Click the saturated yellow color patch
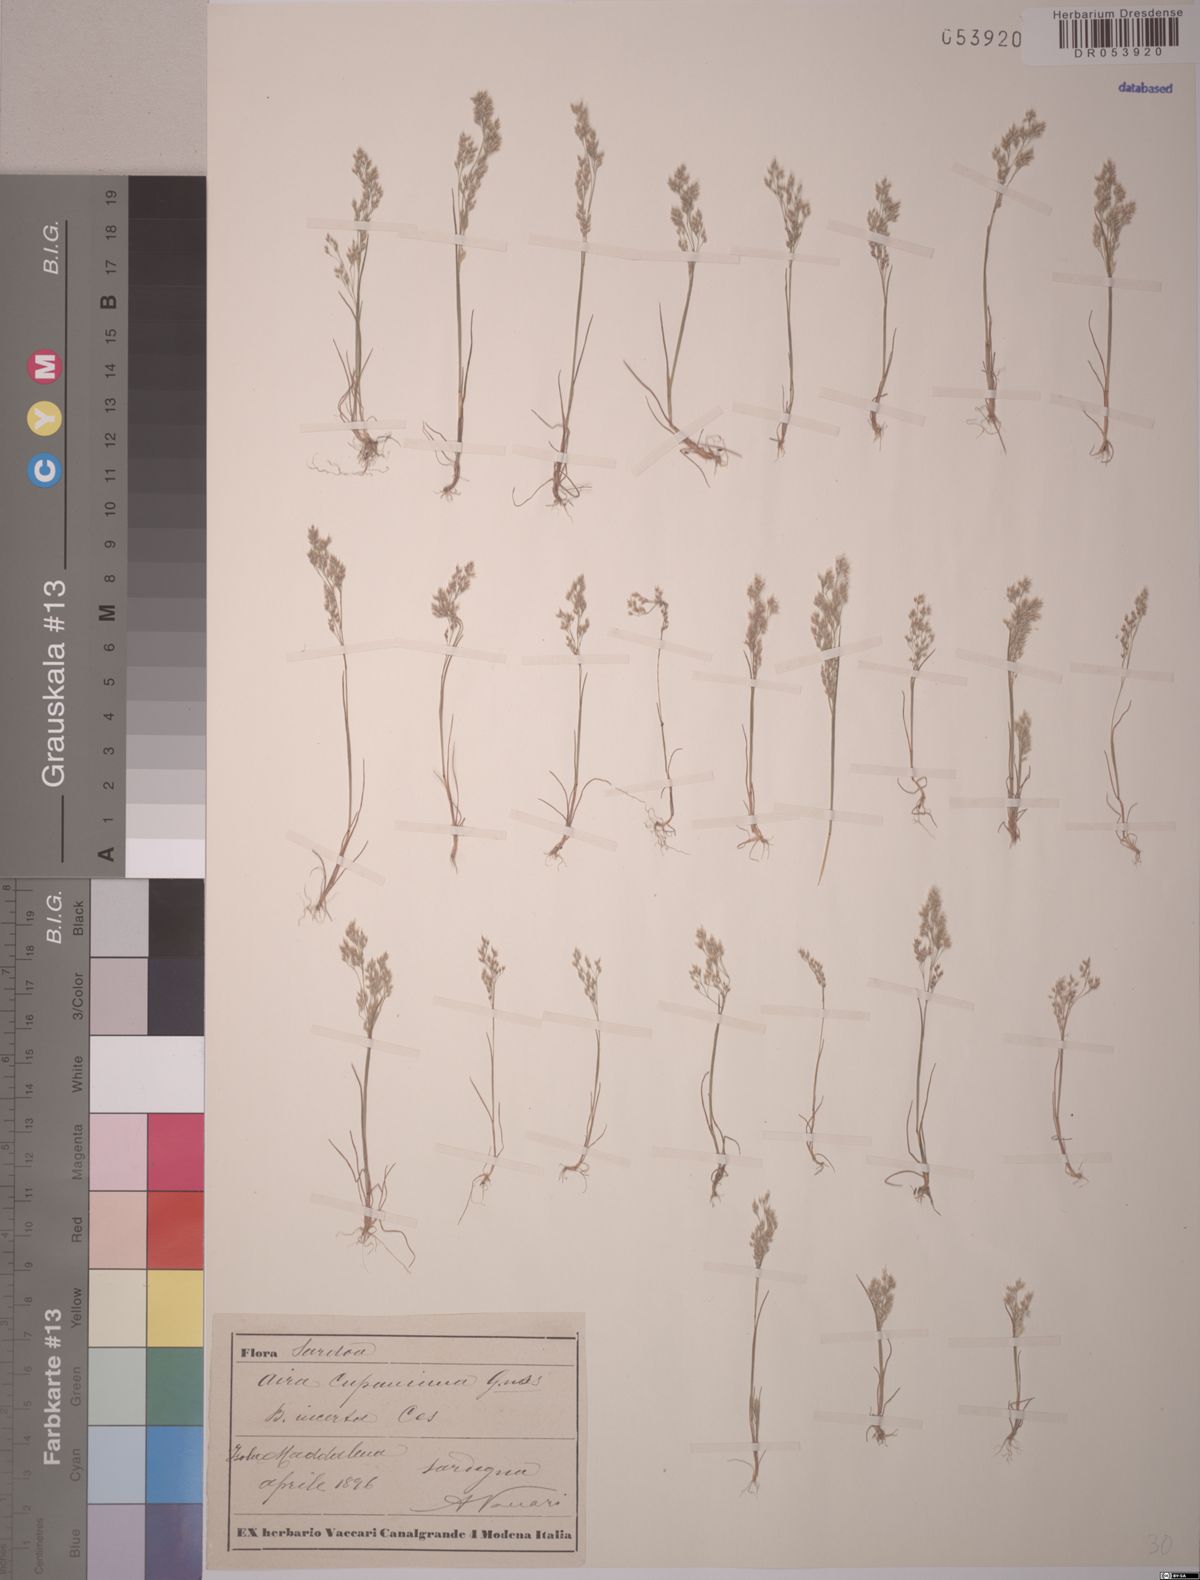The width and height of the screenshot is (1200, 1580). pos(175,1308)
